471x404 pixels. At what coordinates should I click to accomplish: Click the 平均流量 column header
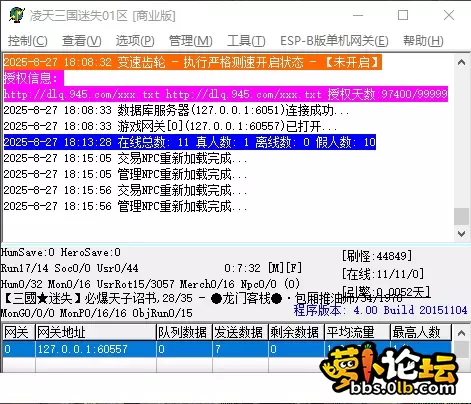coord(357,332)
